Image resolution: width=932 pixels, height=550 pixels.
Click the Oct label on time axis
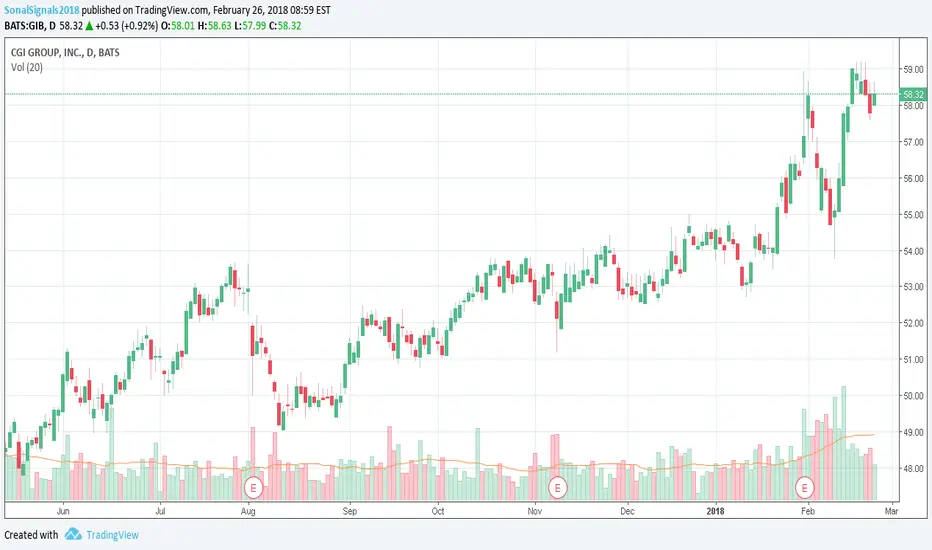[x=437, y=511]
